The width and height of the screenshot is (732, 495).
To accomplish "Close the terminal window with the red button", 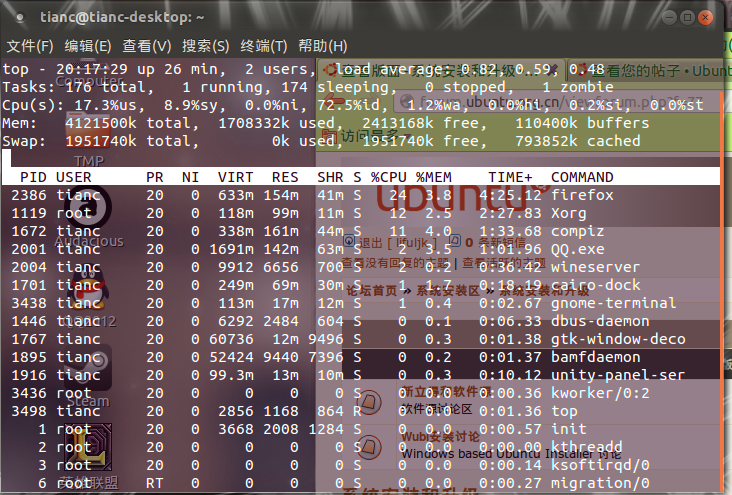I will coord(705,18).
